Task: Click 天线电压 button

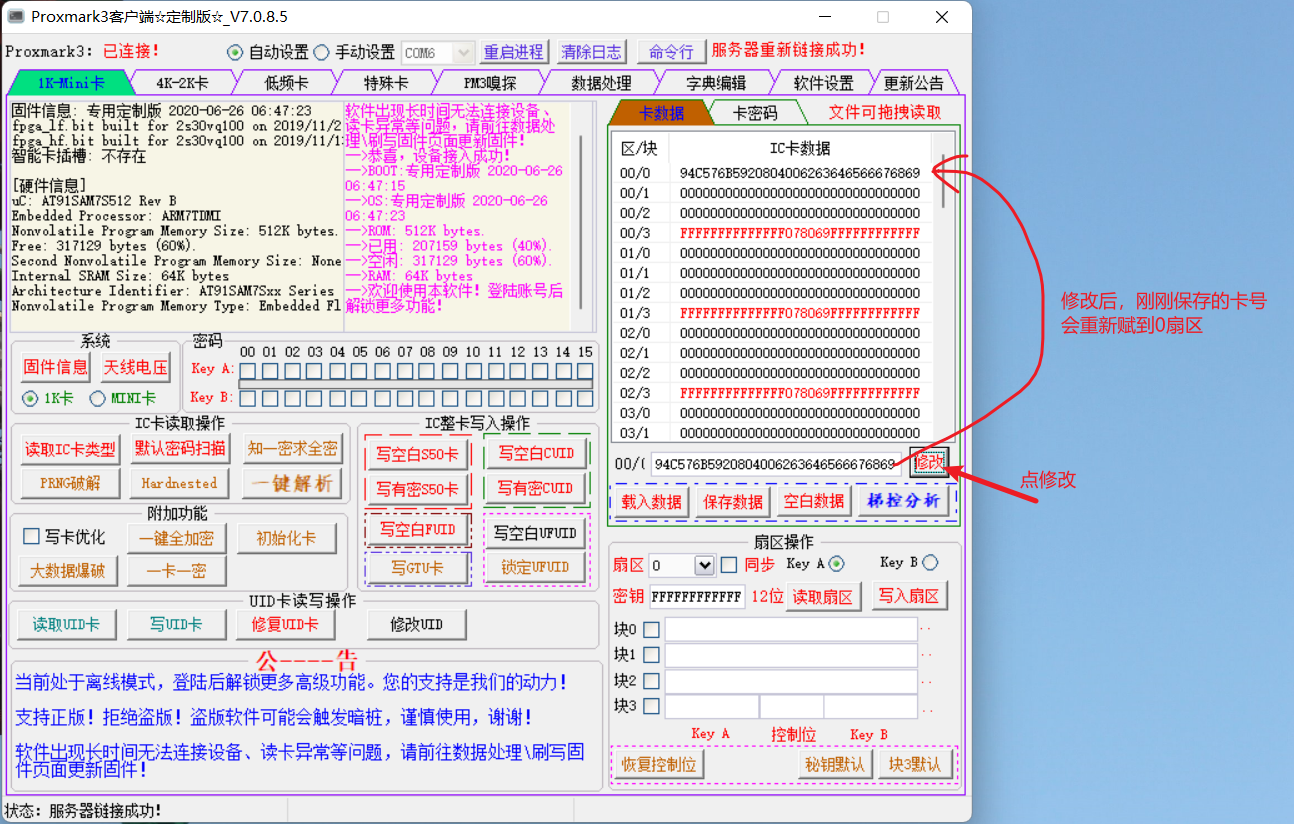Action: point(136,367)
